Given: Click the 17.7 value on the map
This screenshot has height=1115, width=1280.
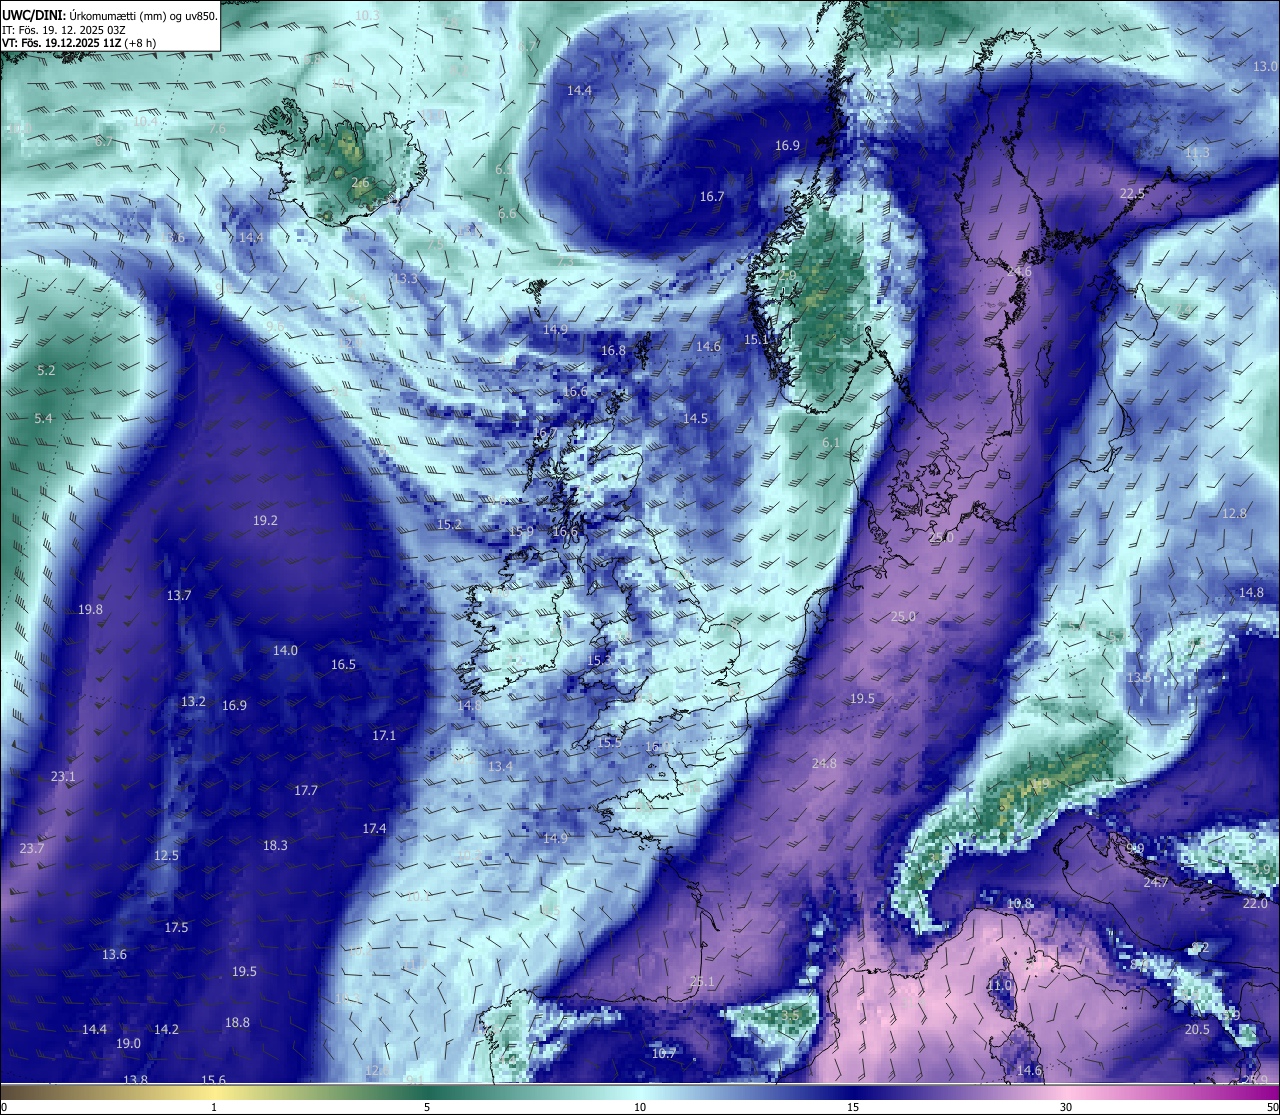Looking at the screenshot, I should click(306, 790).
